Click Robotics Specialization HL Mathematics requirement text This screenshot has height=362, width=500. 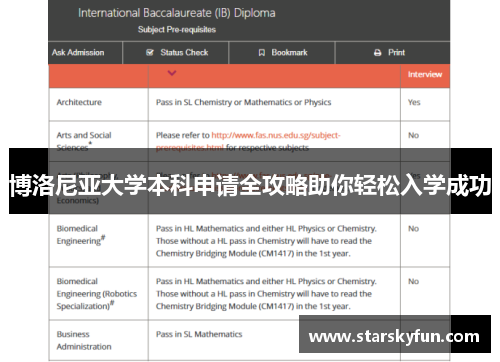pyautogui.click(x=266, y=294)
